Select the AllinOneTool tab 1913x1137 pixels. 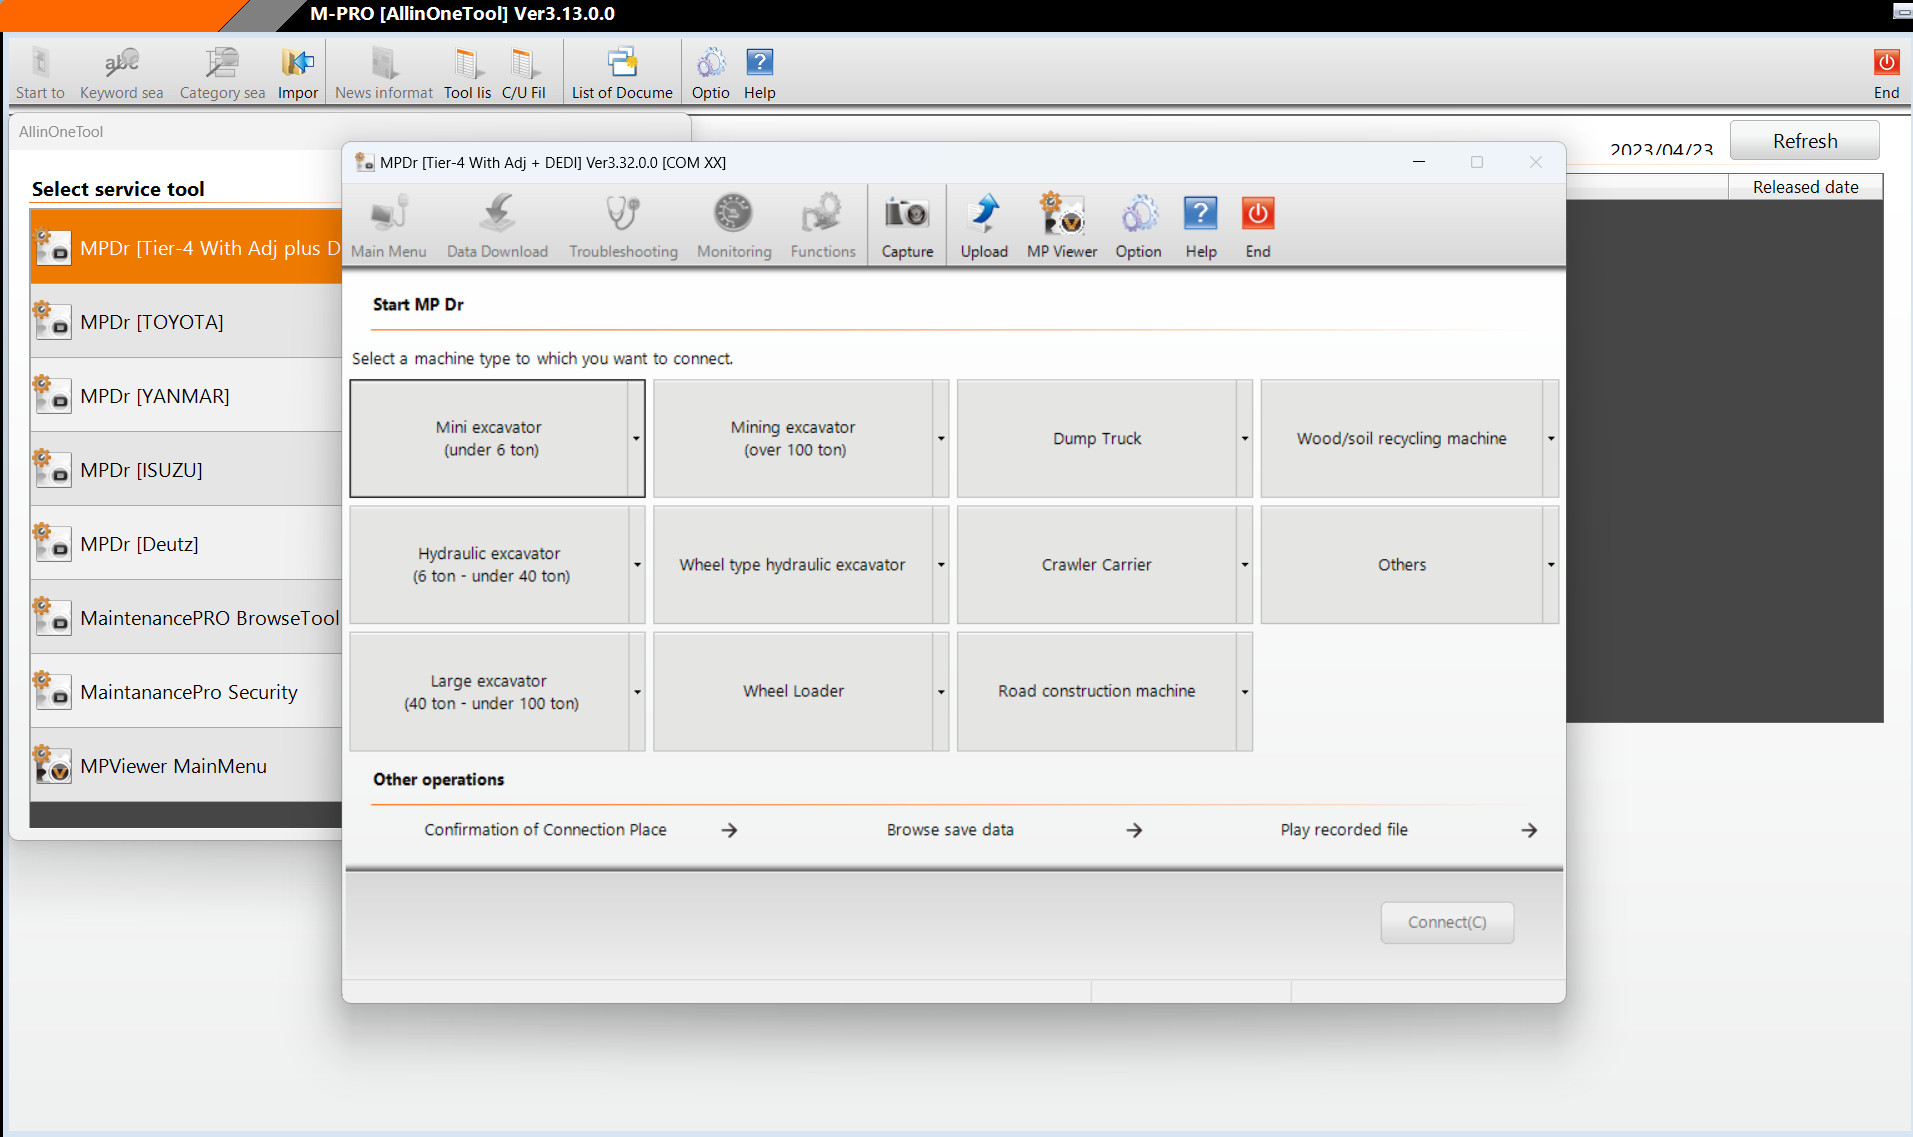(61, 131)
